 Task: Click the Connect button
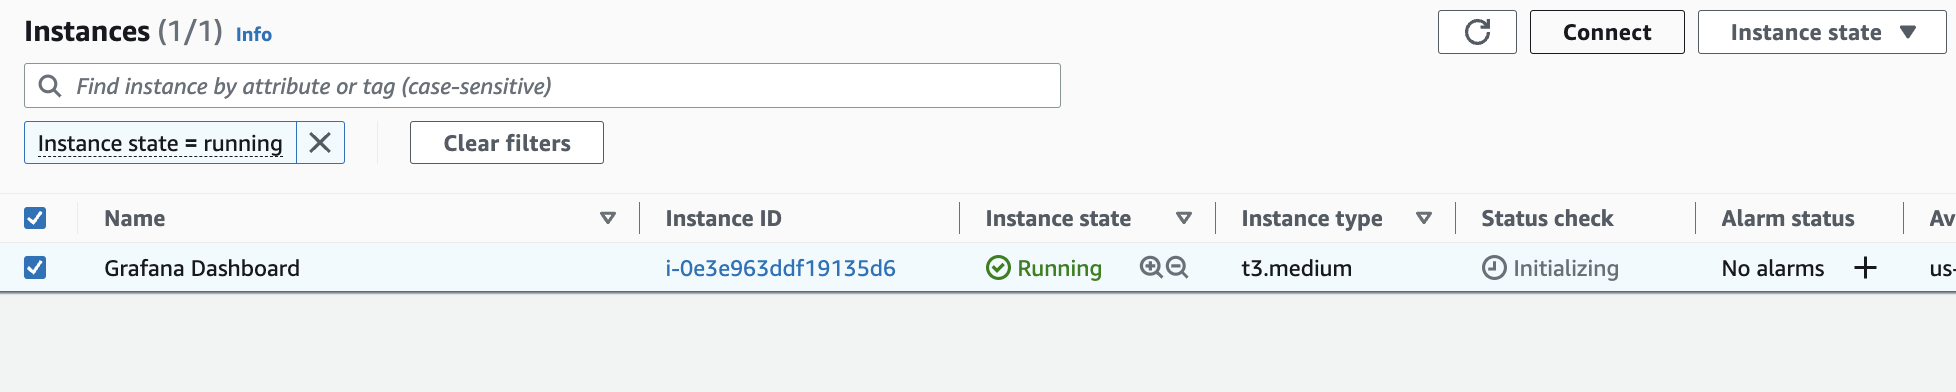tap(1607, 32)
